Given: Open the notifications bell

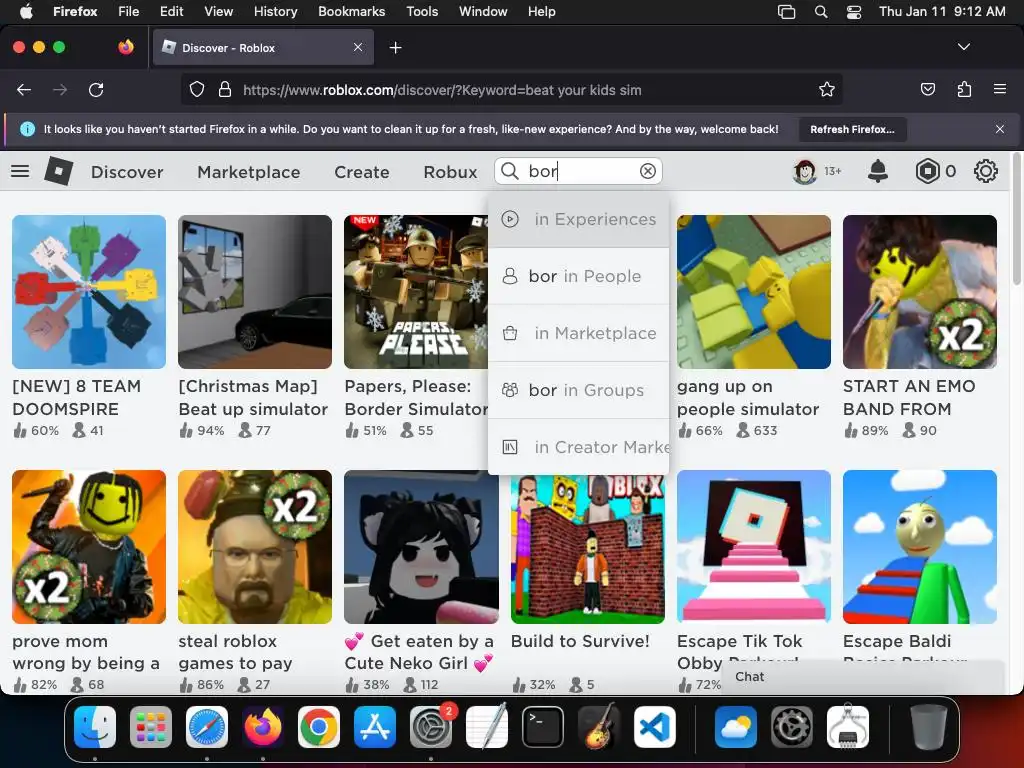Looking at the screenshot, I should pos(878,171).
